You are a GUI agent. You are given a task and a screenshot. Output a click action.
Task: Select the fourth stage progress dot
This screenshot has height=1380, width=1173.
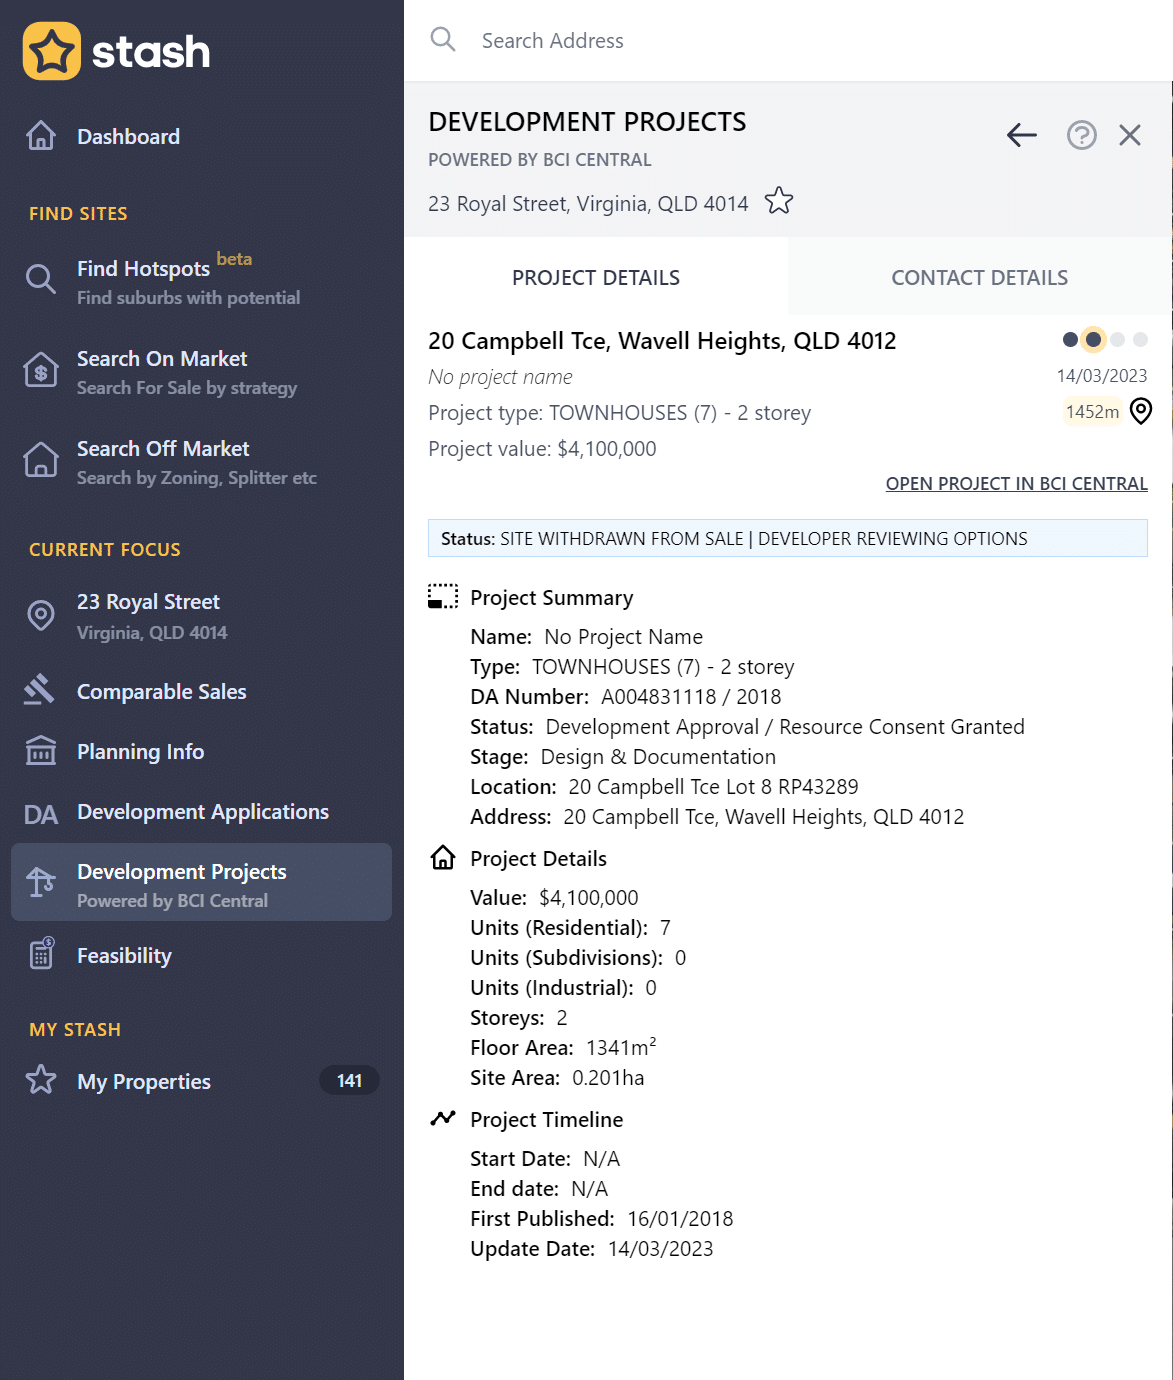click(x=1140, y=340)
